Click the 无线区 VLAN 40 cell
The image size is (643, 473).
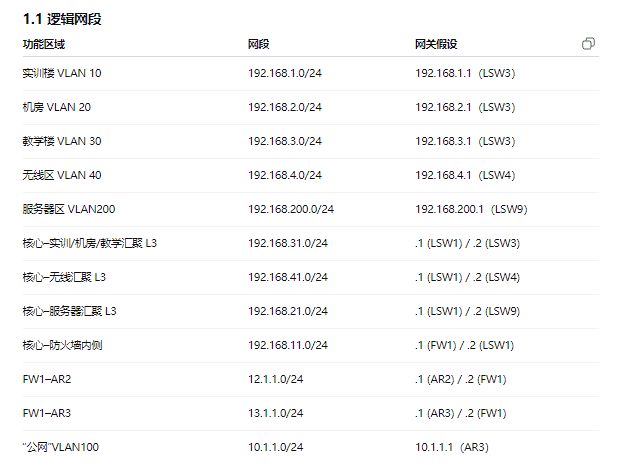61,175
